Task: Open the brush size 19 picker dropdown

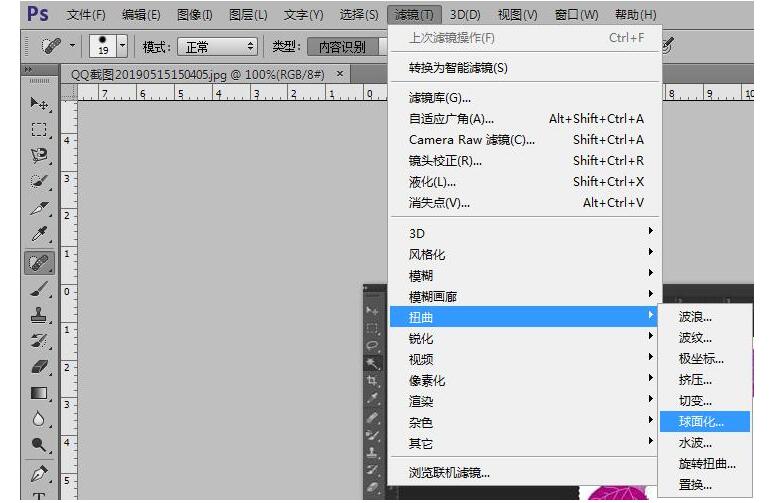Action: pyautogui.click(x=122, y=46)
